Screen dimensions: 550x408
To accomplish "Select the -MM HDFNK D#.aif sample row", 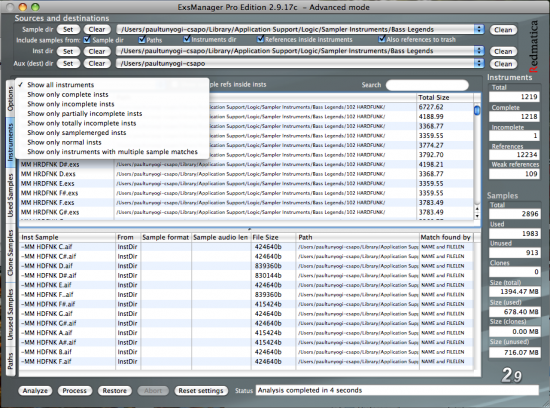I will 246,275.
